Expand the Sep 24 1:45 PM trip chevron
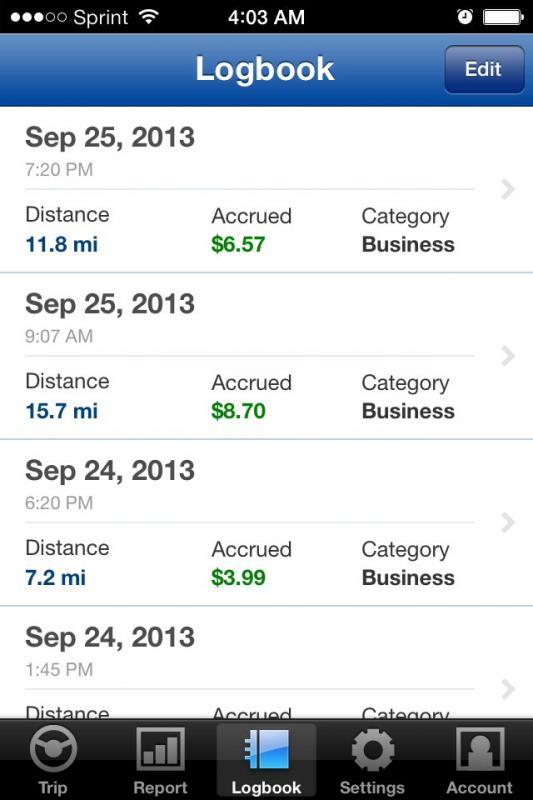The image size is (533, 800). [507, 689]
